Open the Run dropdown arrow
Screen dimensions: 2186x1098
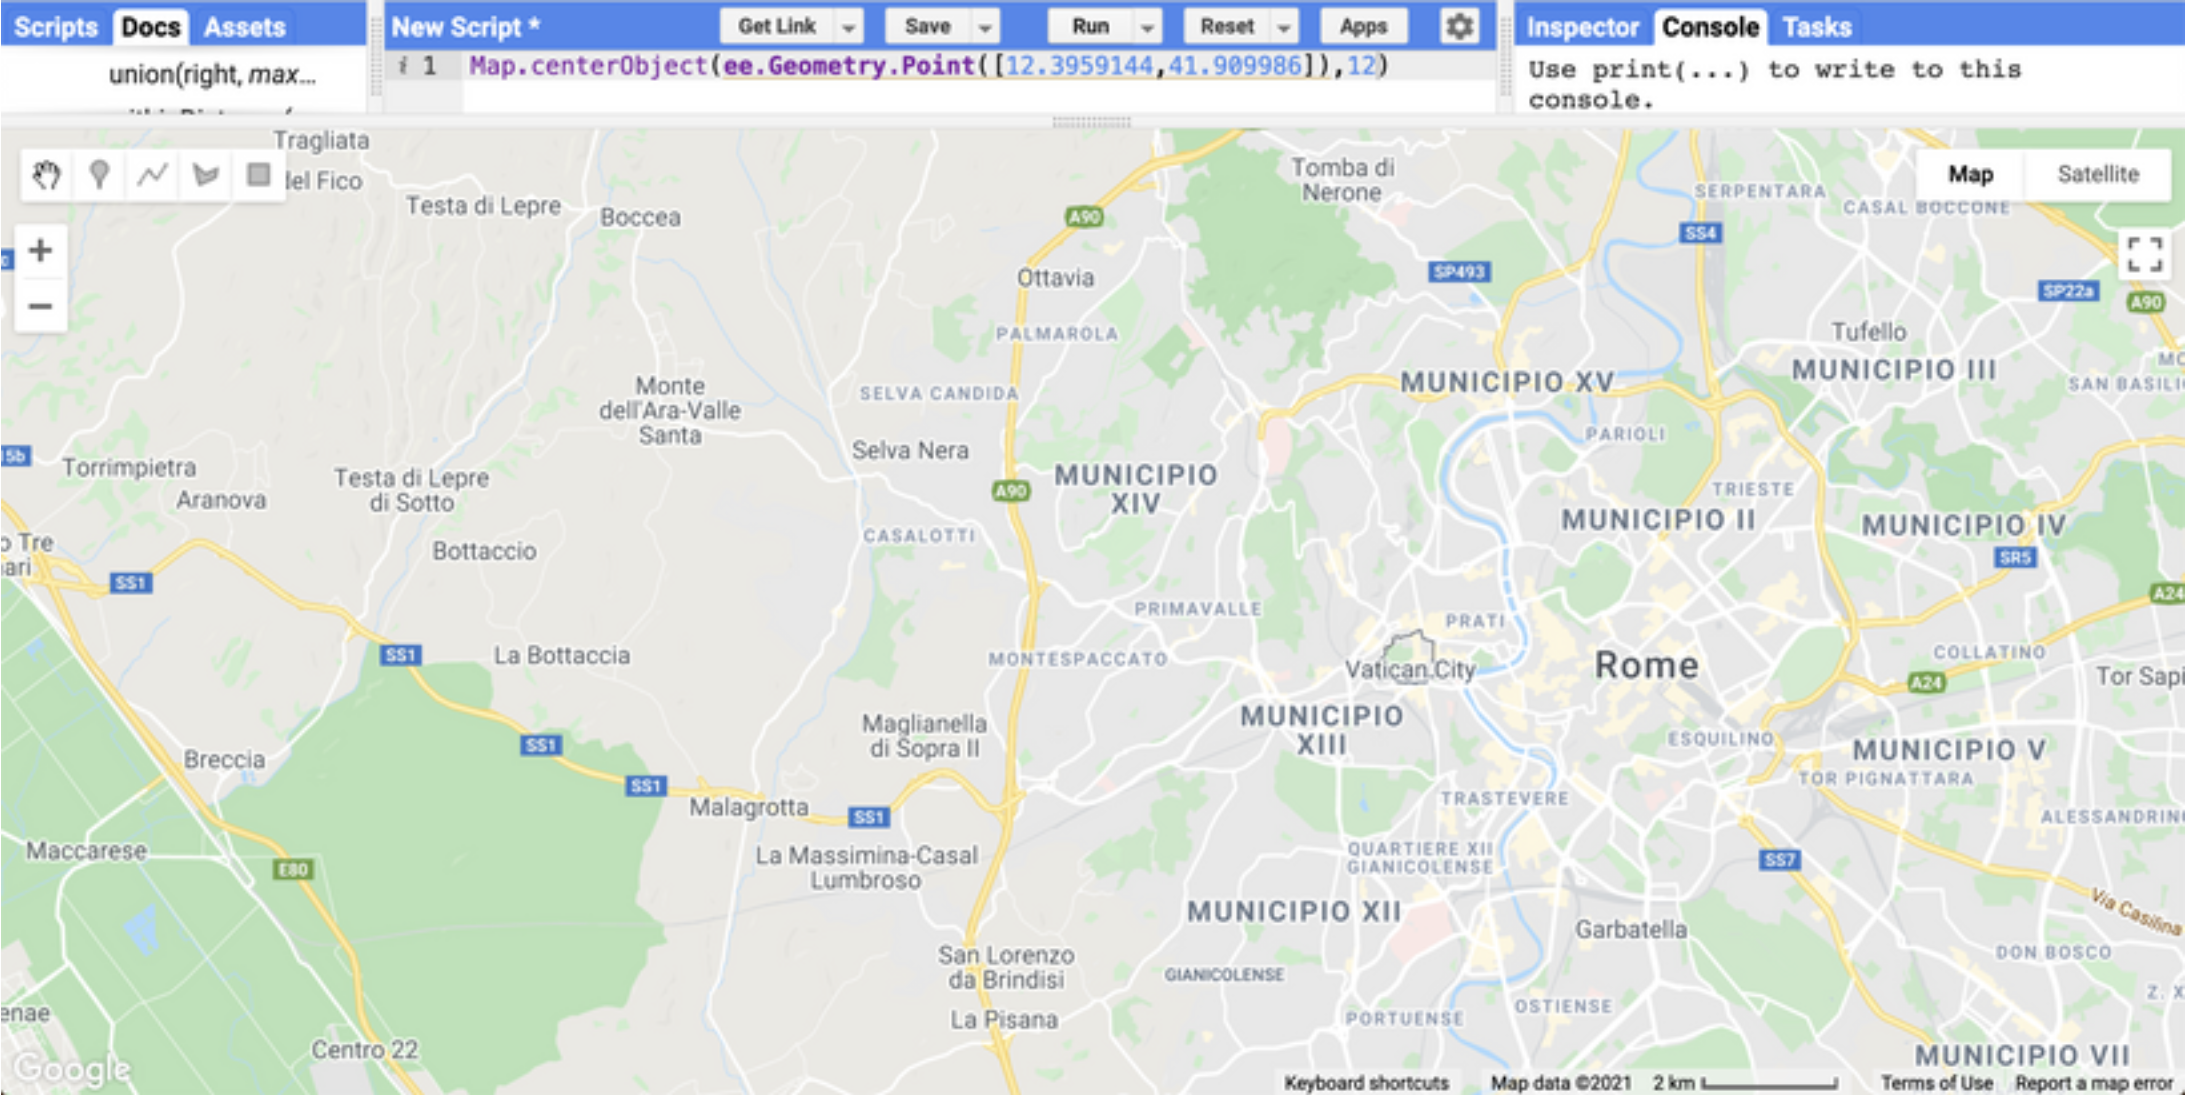coord(1148,27)
